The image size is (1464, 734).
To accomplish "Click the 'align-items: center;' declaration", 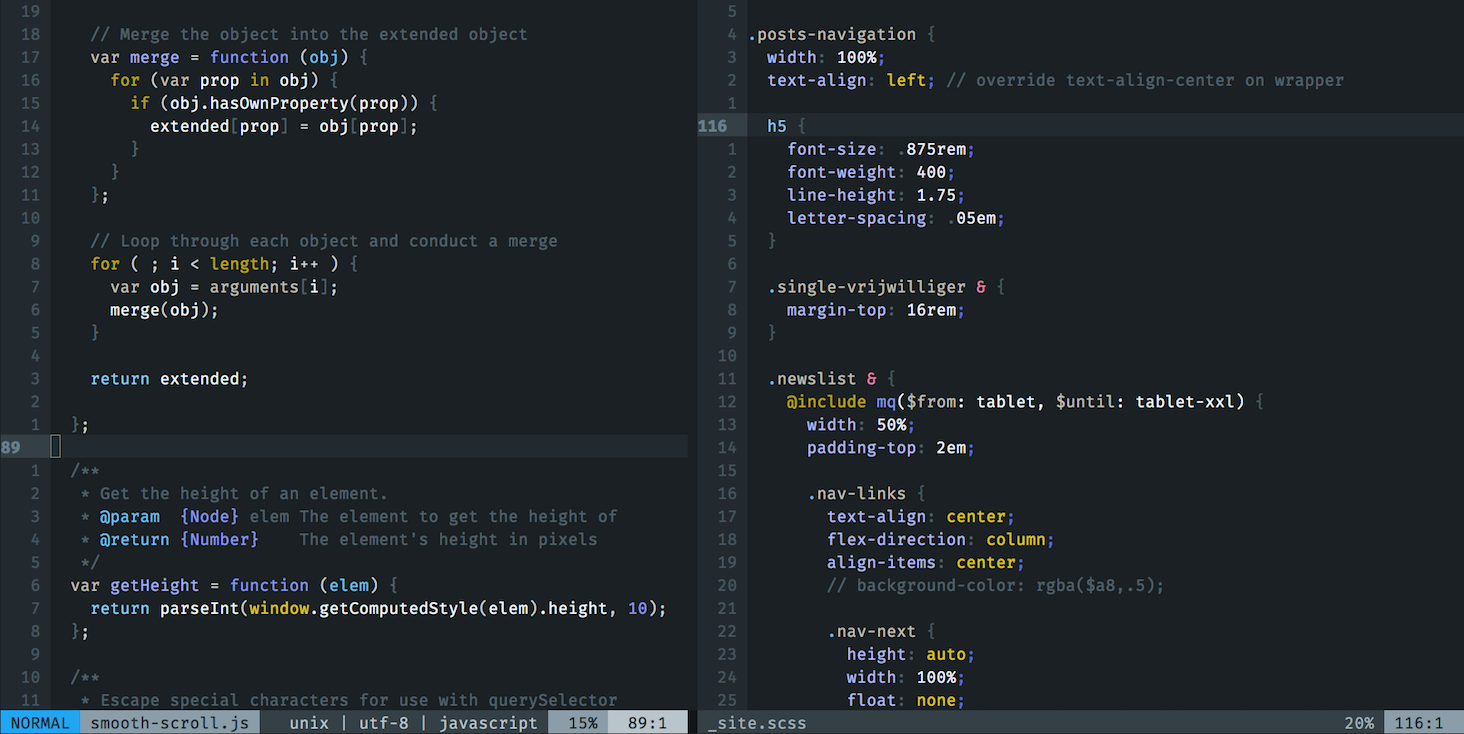I will click(926, 562).
